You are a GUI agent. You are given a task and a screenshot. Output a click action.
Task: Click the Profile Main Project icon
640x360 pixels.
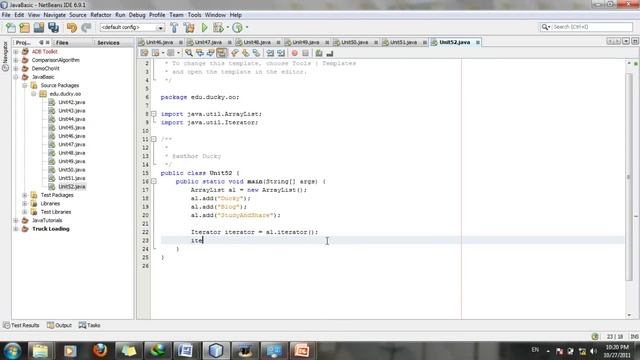pyautogui.click(x=237, y=27)
